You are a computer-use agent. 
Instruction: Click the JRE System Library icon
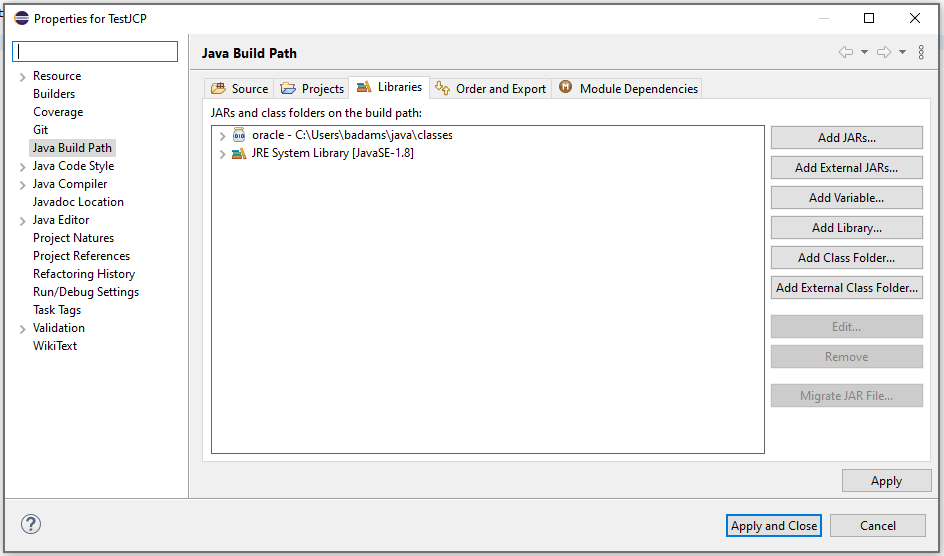tap(239, 153)
